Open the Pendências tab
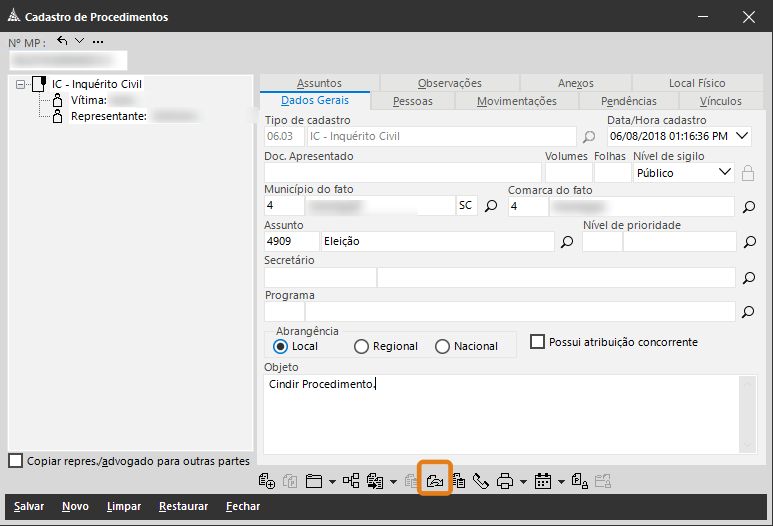Image resolution: width=773 pixels, height=526 pixels. 629,101
